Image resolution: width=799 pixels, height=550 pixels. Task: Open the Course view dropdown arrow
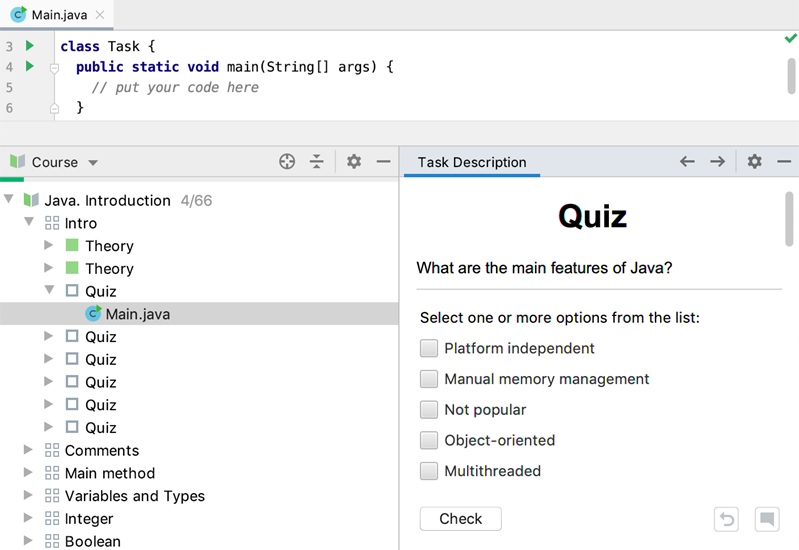point(93,163)
